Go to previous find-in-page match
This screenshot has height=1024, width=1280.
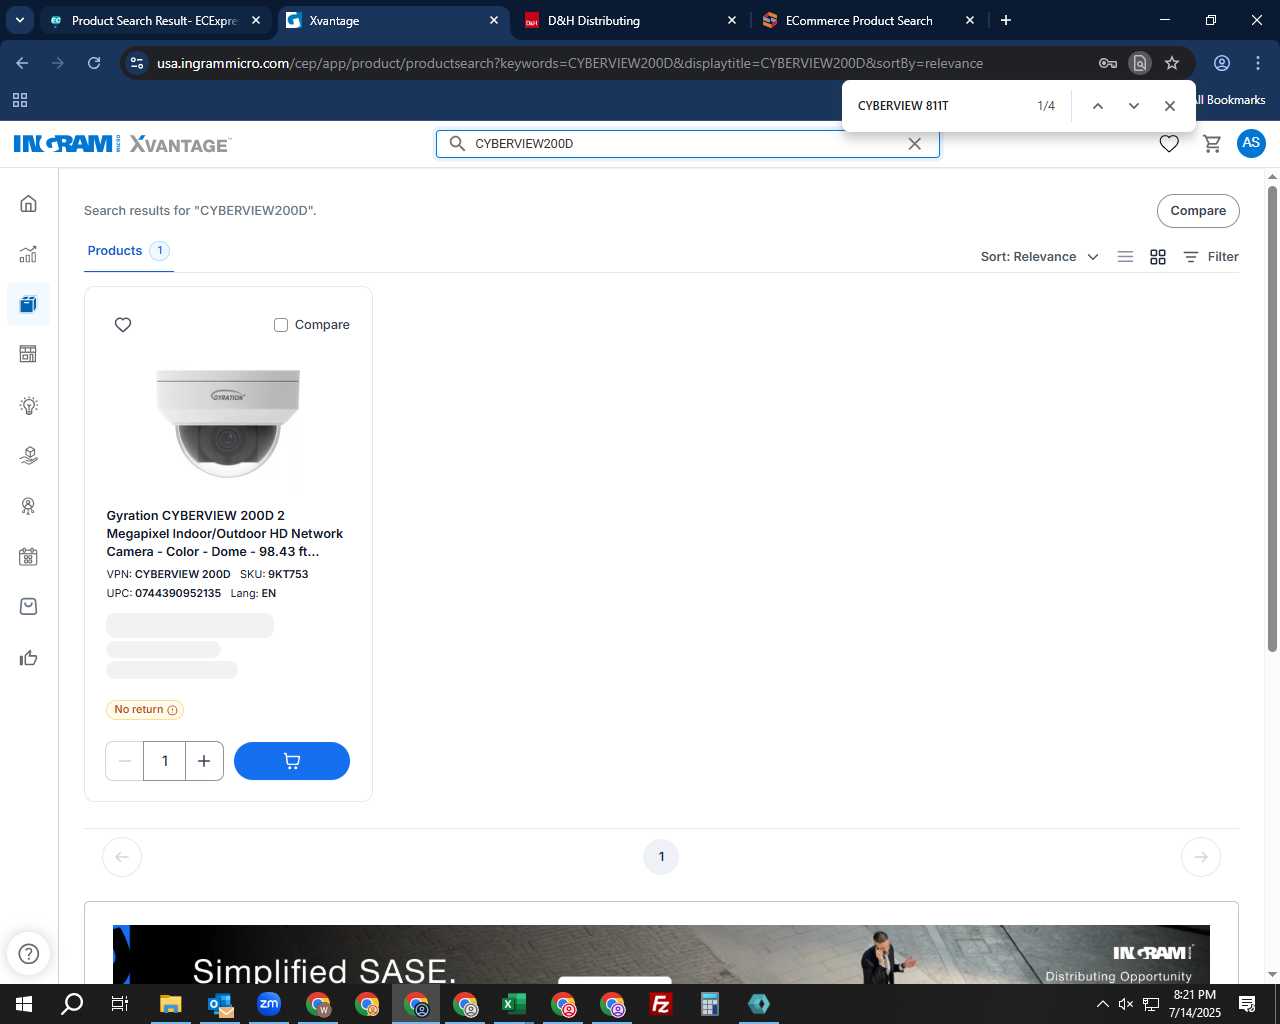pos(1097,106)
